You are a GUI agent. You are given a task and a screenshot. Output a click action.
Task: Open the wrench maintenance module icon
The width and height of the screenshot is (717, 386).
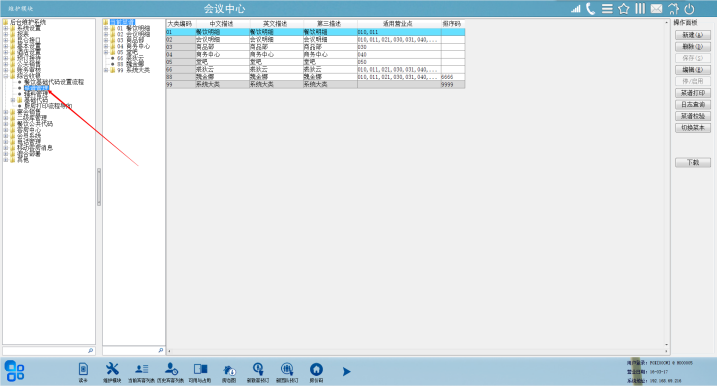(x=112, y=369)
